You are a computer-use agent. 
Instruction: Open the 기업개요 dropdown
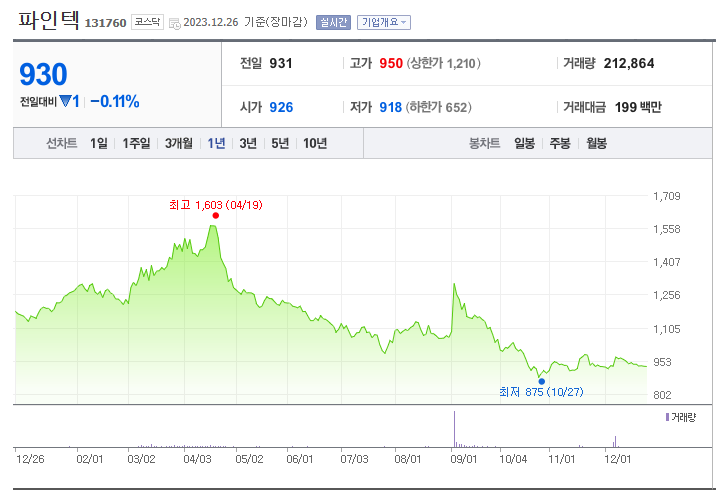384,22
